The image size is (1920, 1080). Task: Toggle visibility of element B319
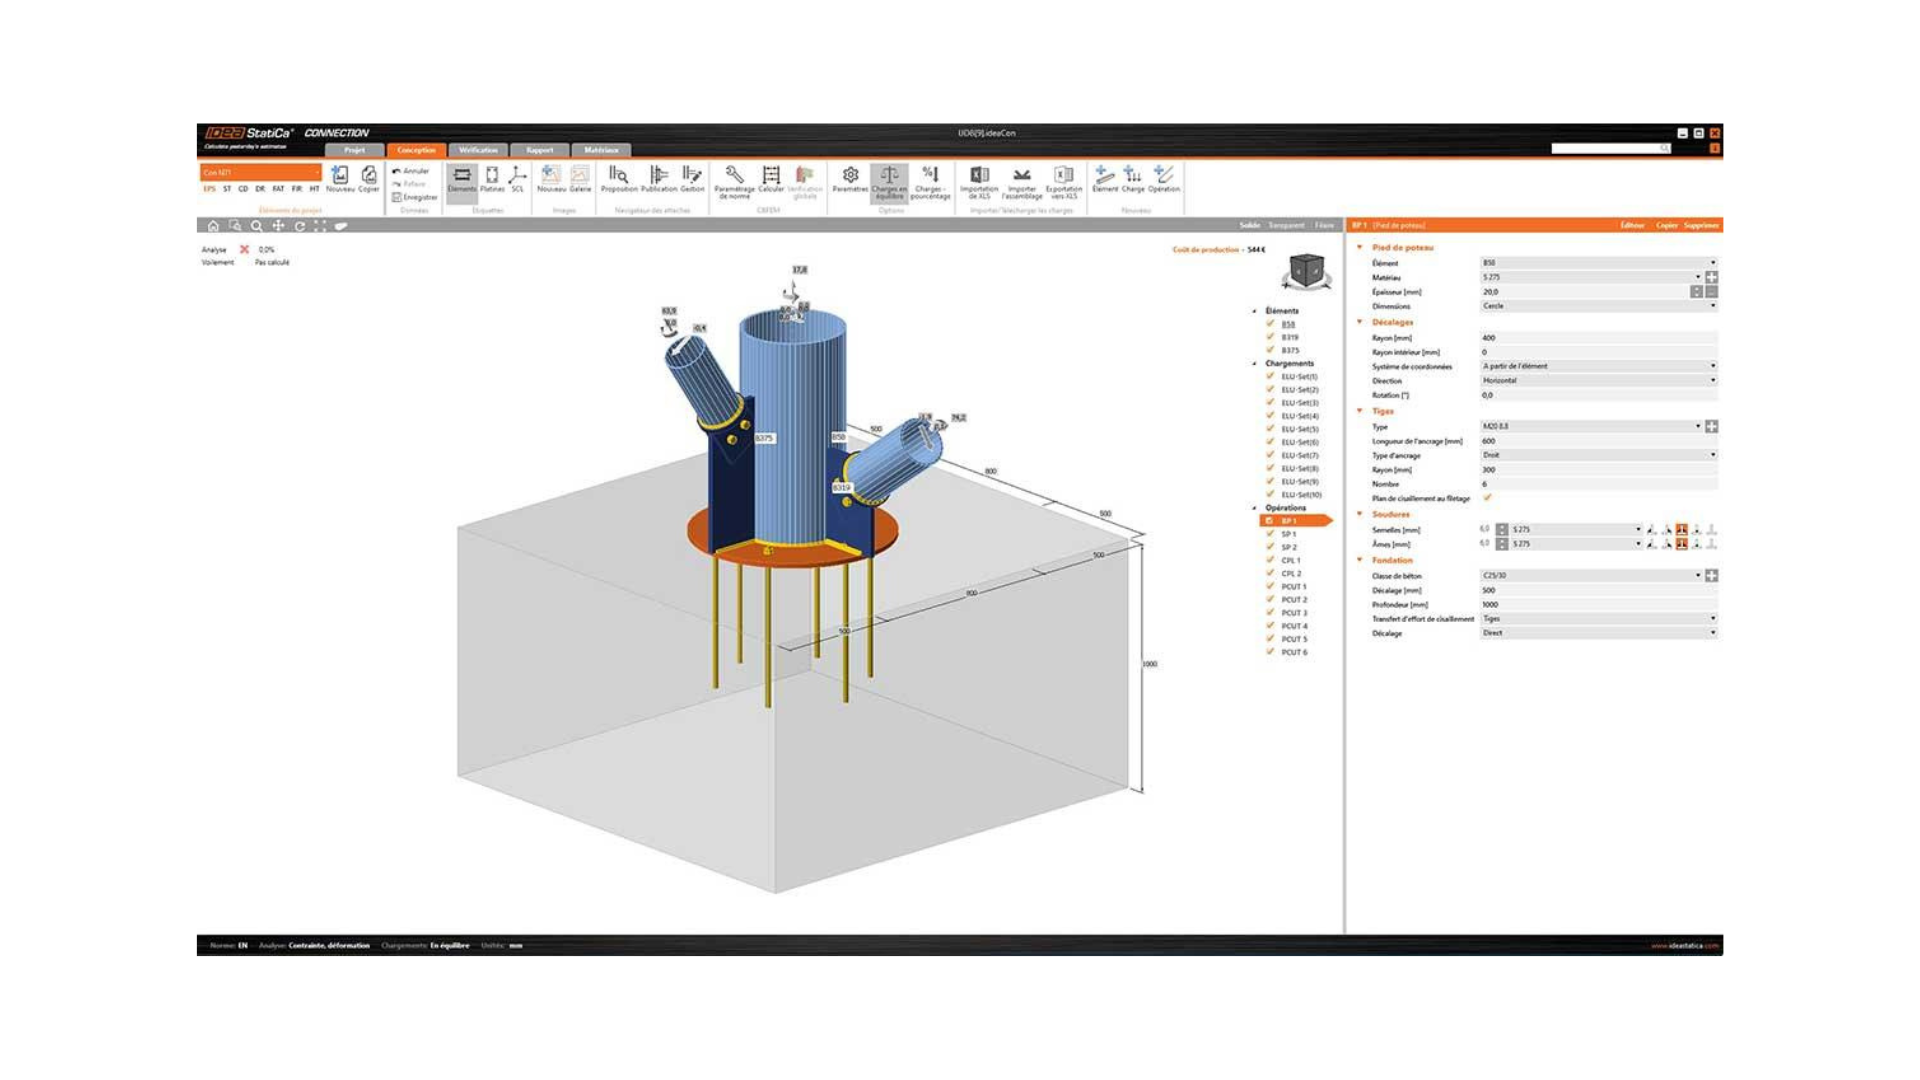1271,337
